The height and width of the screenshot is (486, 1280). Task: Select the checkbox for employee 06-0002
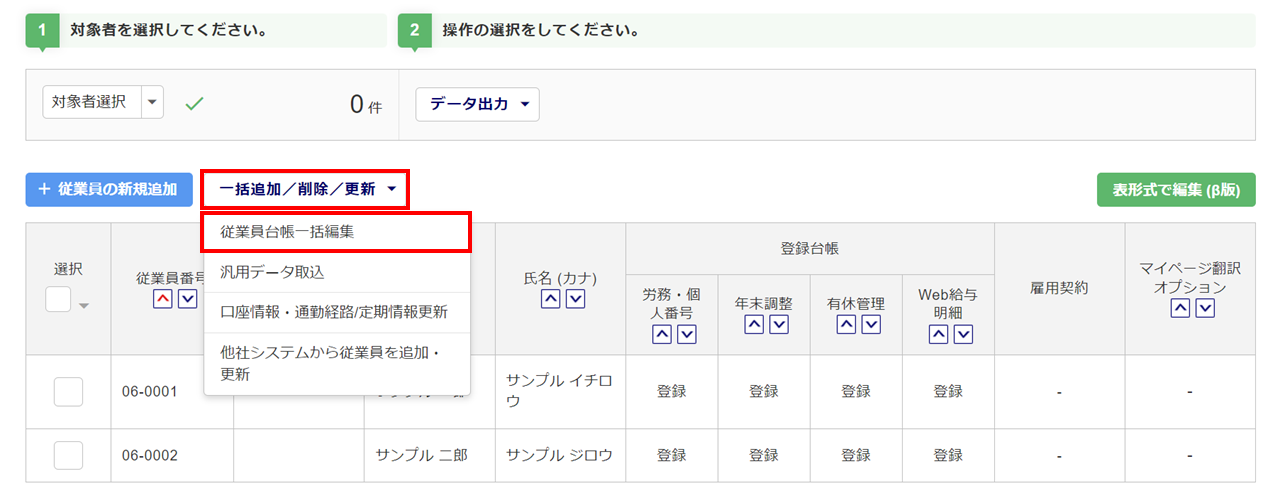(x=68, y=455)
